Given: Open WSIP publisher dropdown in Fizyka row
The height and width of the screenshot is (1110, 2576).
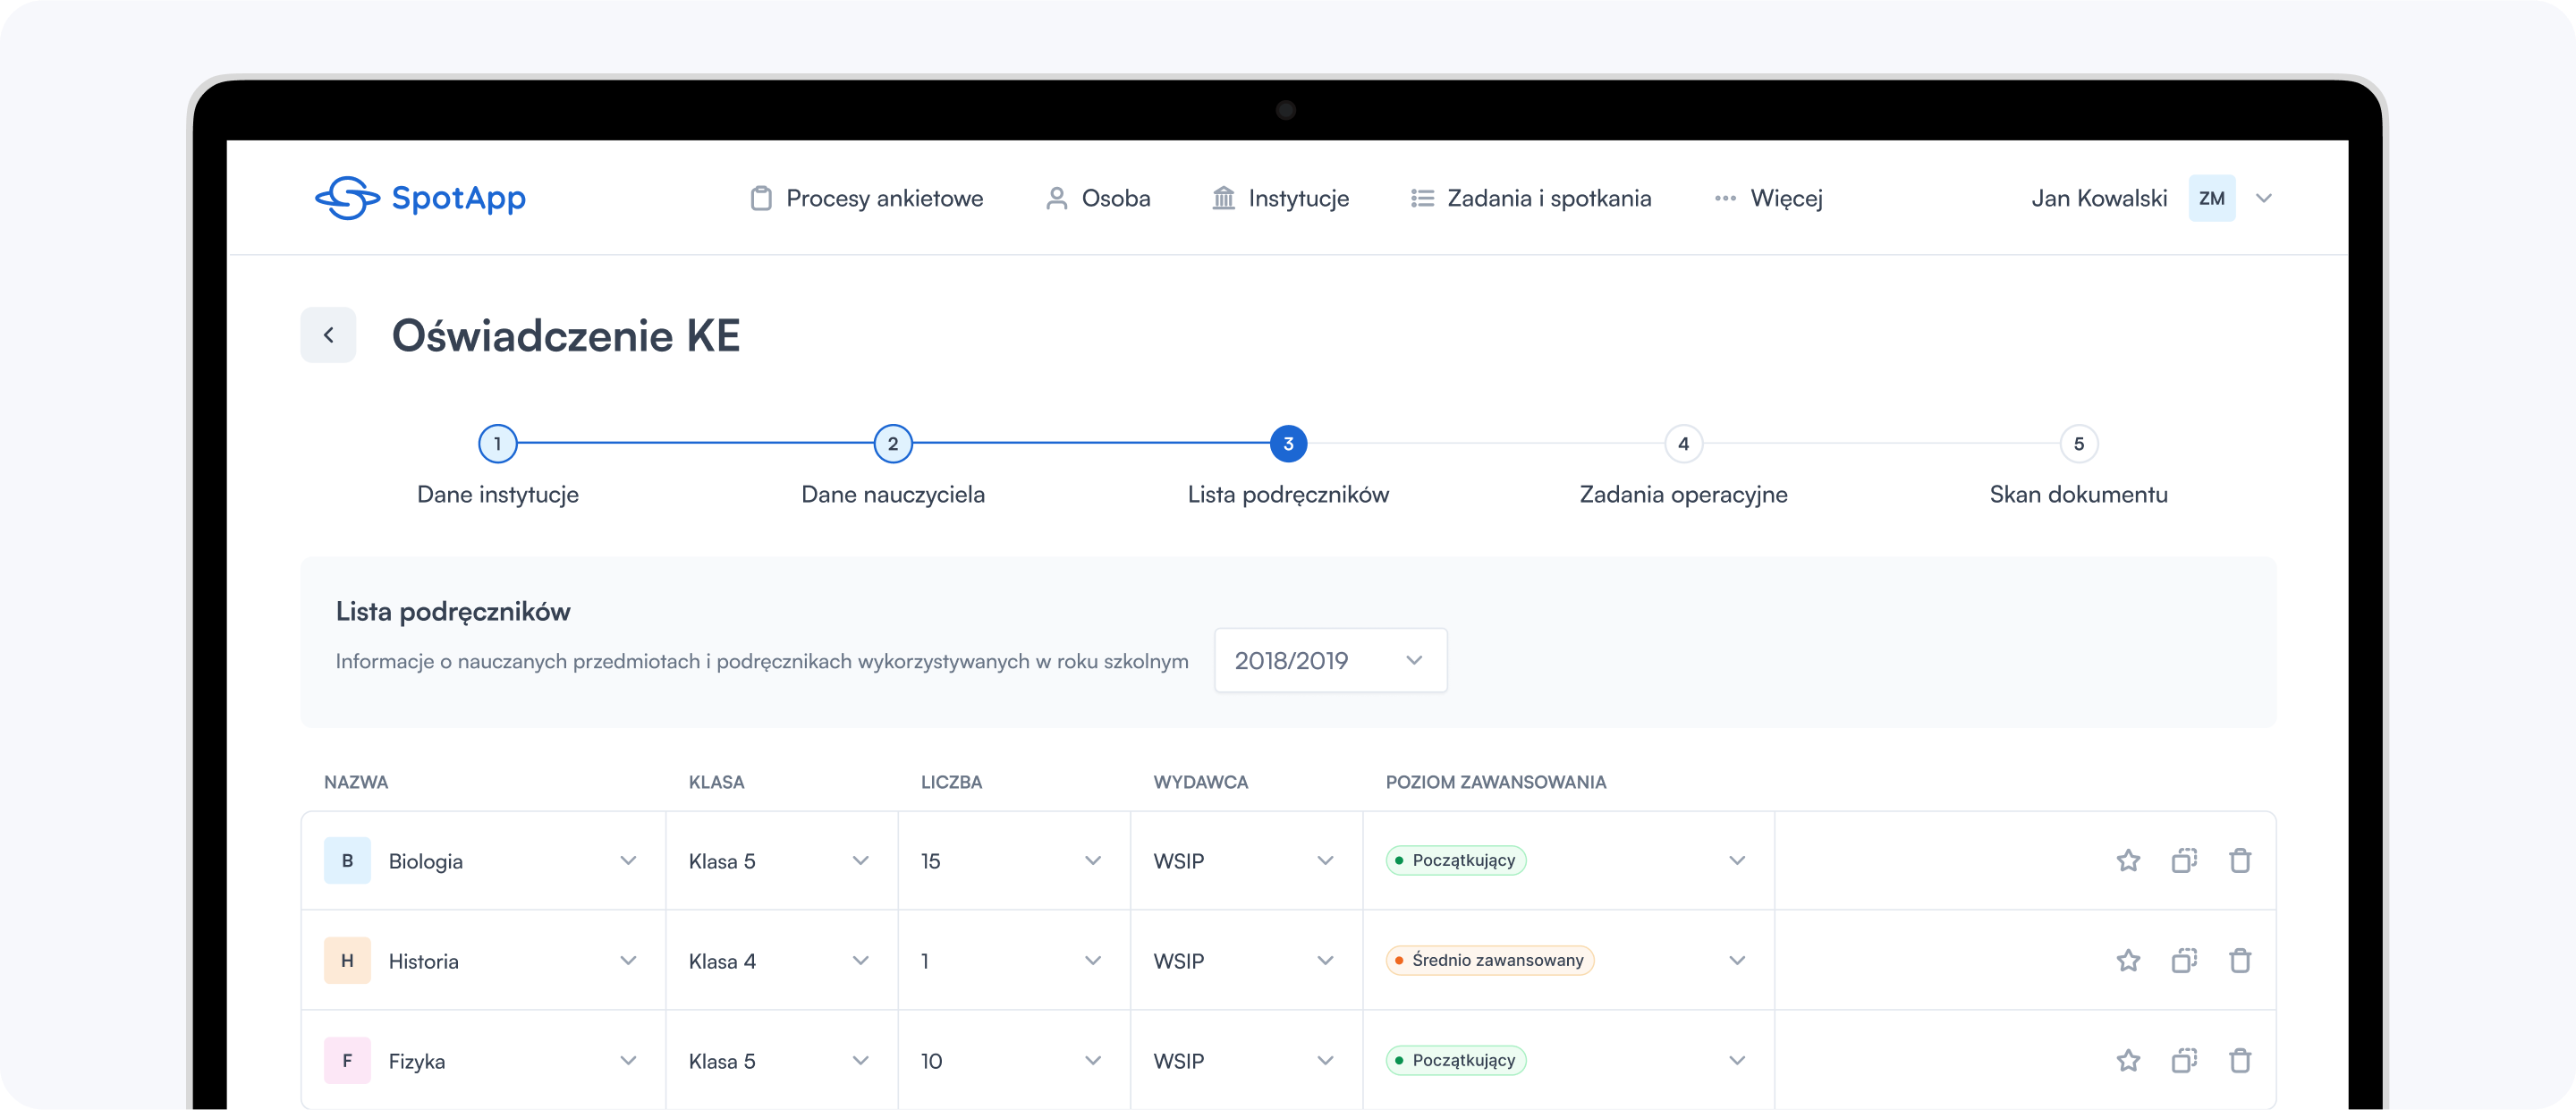Looking at the screenshot, I should point(1246,1060).
